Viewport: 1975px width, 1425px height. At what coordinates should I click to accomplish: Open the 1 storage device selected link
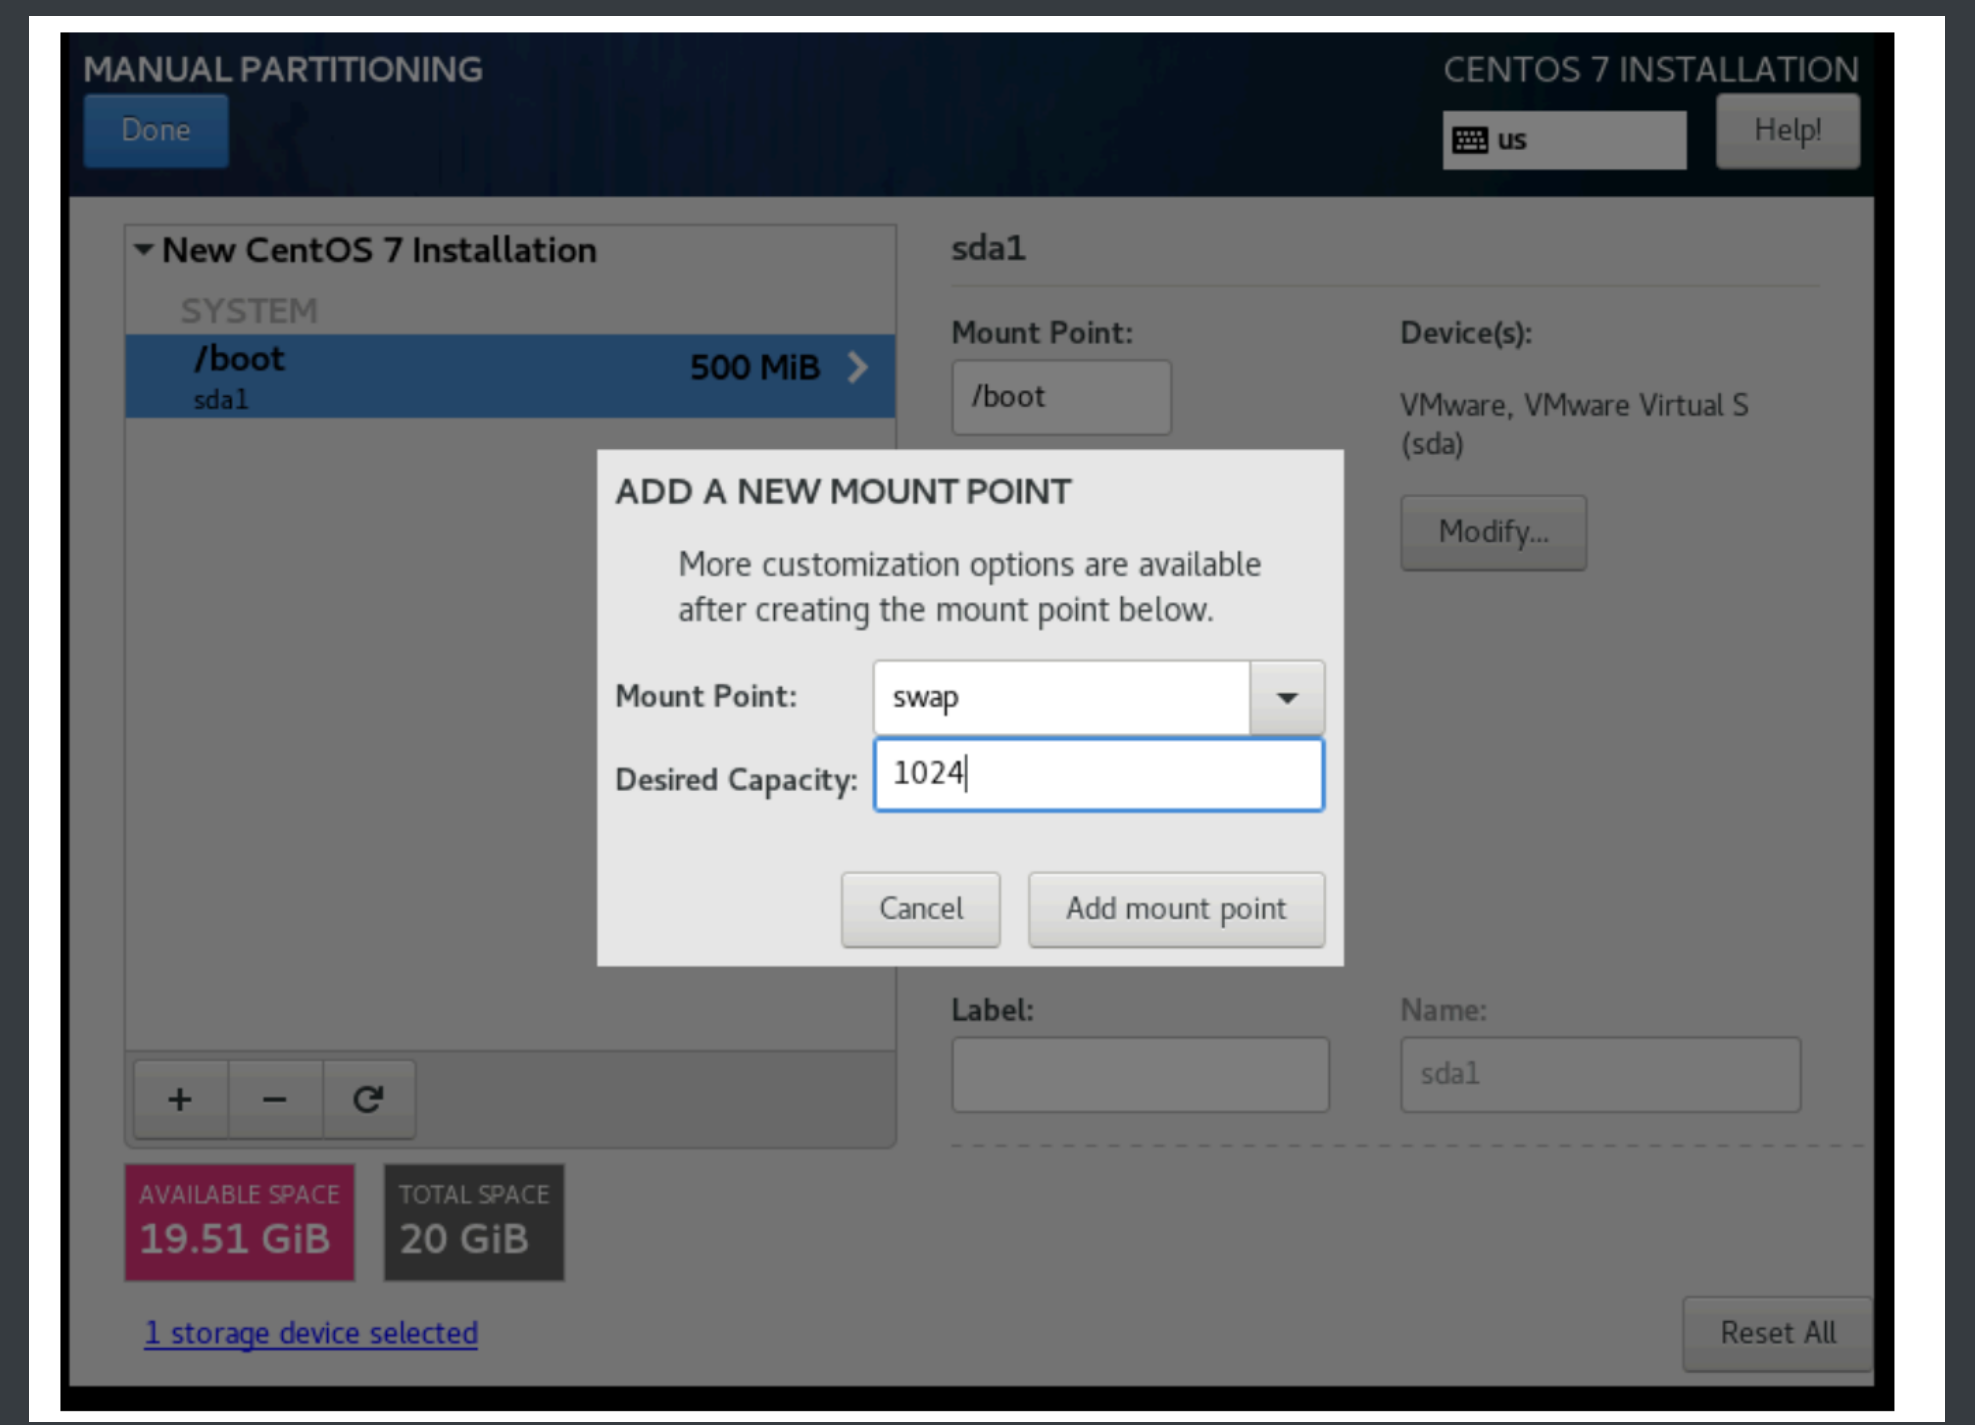(x=311, y=1332)
